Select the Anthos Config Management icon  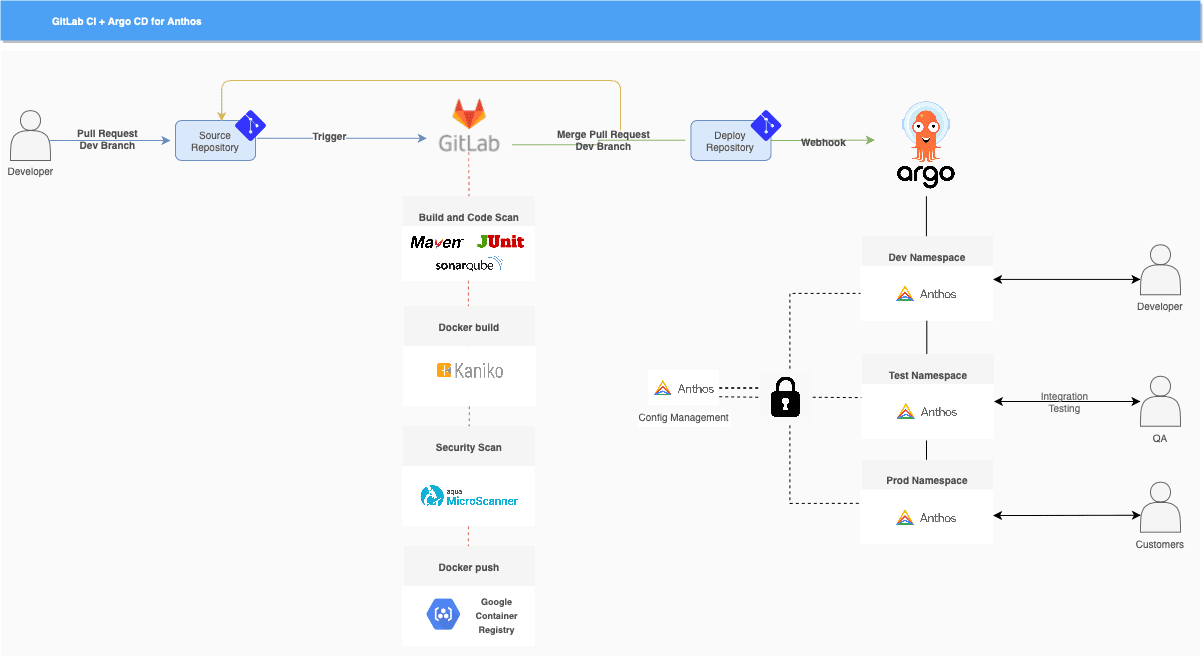[663, 386]
